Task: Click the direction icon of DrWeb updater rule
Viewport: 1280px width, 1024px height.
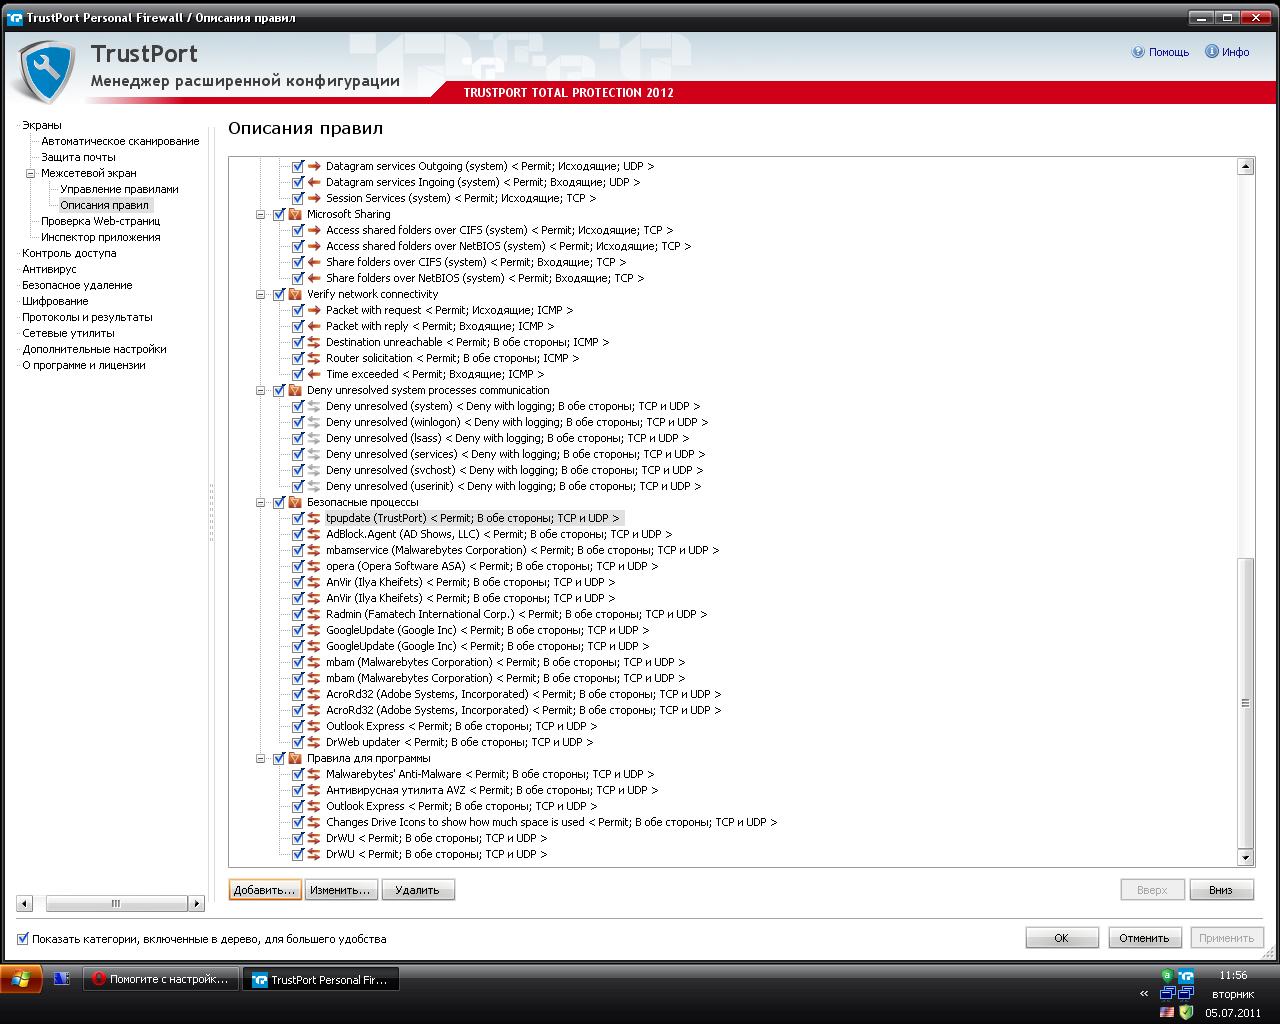Action: (314, 742)
